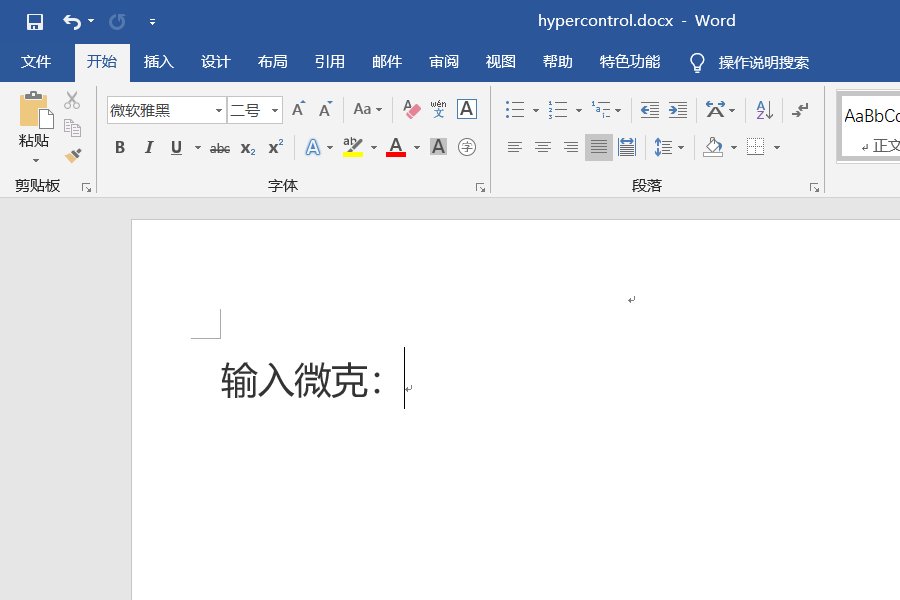Toggle show/hide paragraph marks
This screenshot has width=900, height=600.
tap(799, 112)
